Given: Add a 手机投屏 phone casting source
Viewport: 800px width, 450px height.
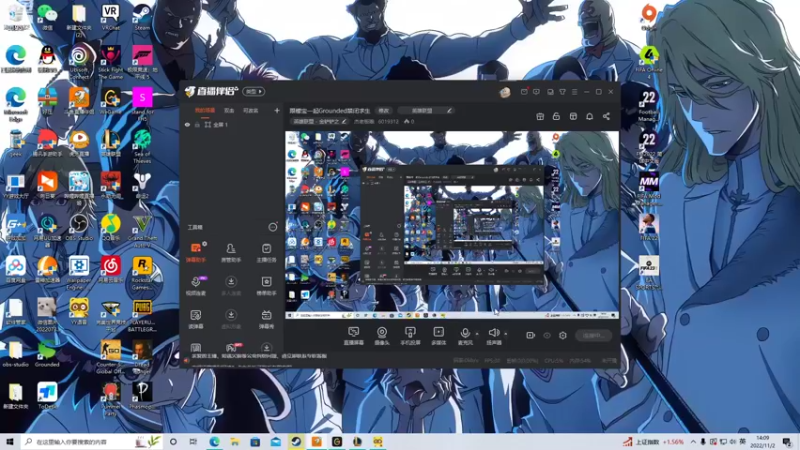Looking at the screenshot, I should point(410,336).
